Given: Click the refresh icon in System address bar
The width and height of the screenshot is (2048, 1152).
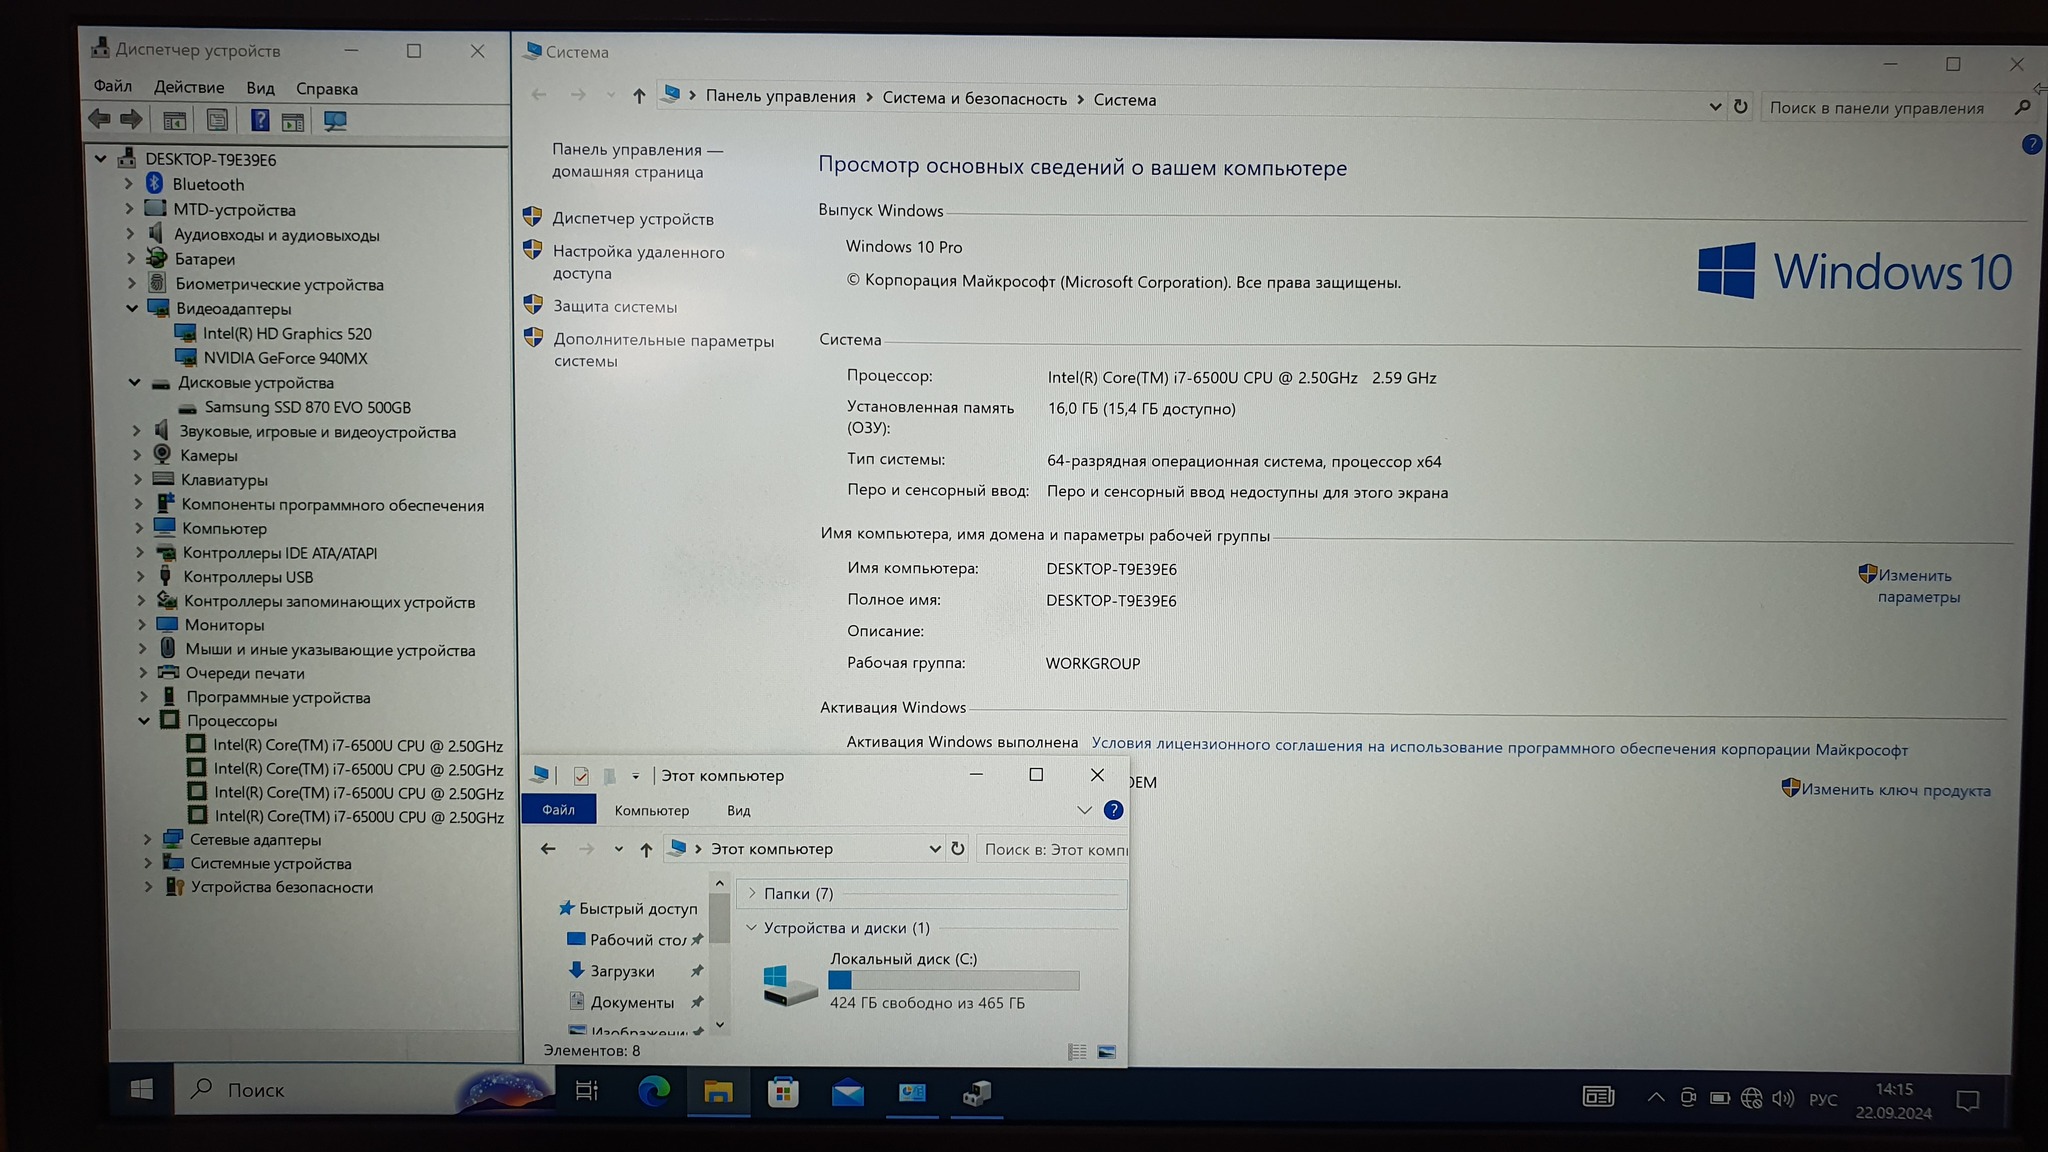Looking at the screenshot, I should 1740,106.
